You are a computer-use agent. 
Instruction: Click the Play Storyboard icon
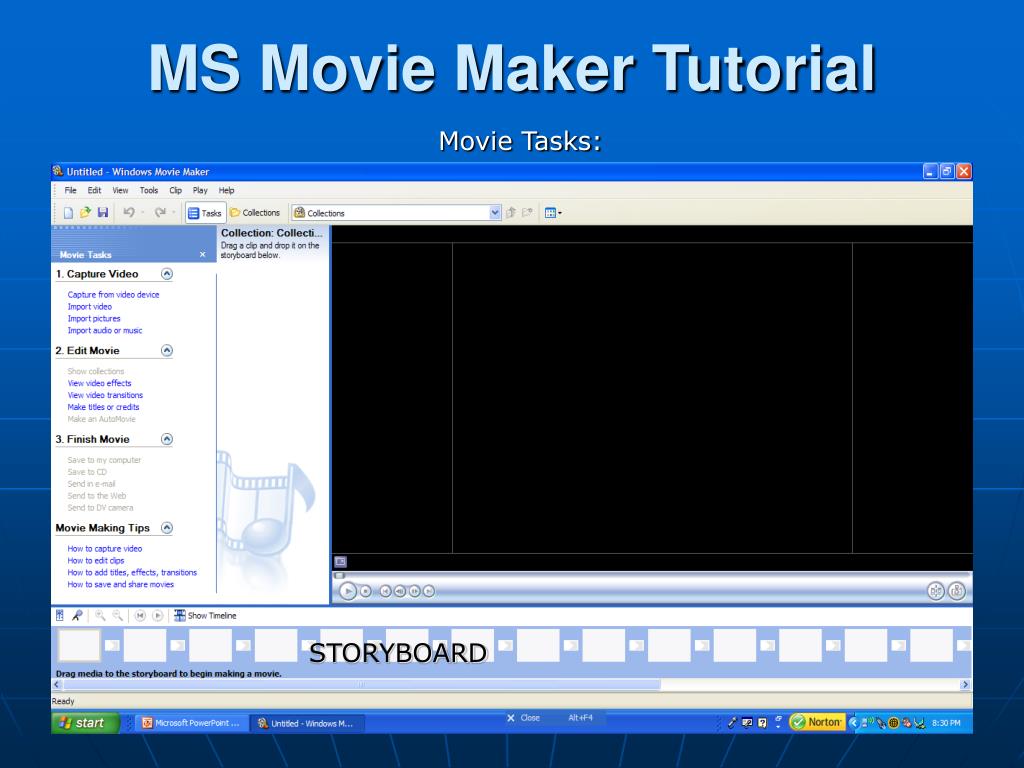tap(157, 615)
